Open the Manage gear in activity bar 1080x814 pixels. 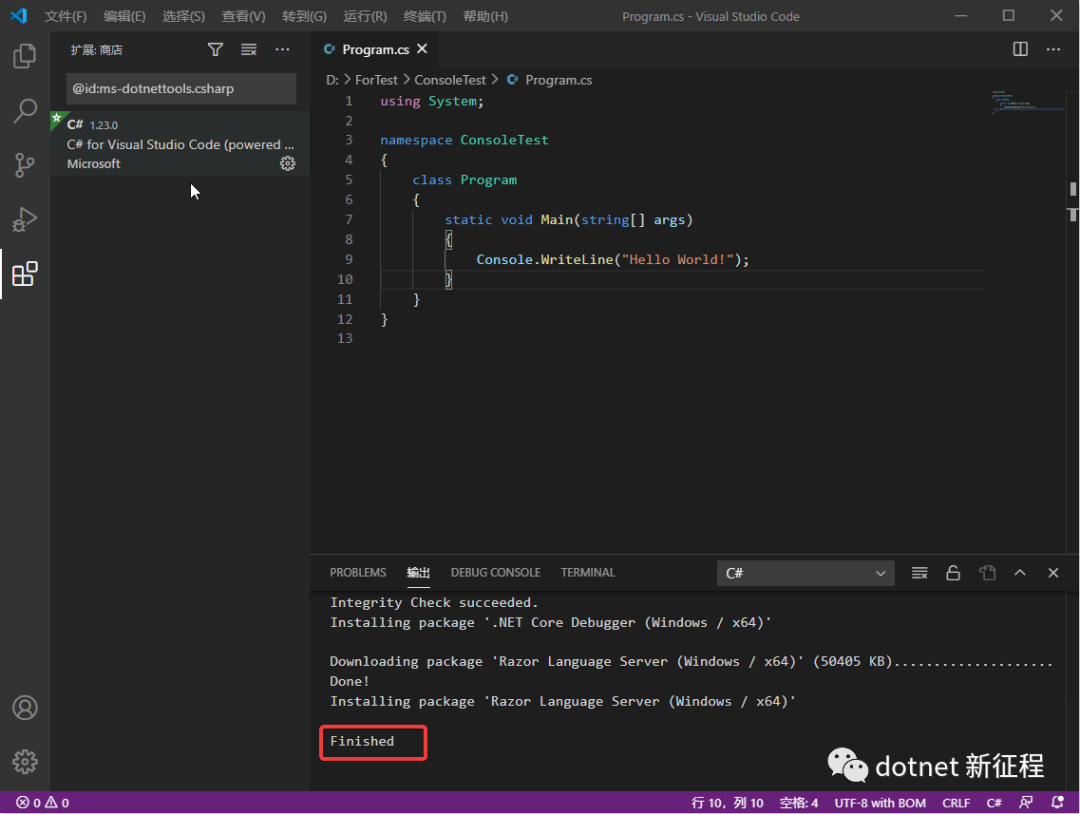pyautogui.click(x=25, y=762)
